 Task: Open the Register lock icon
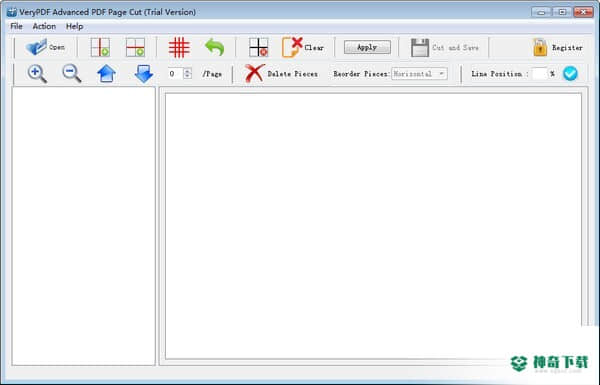540,47
